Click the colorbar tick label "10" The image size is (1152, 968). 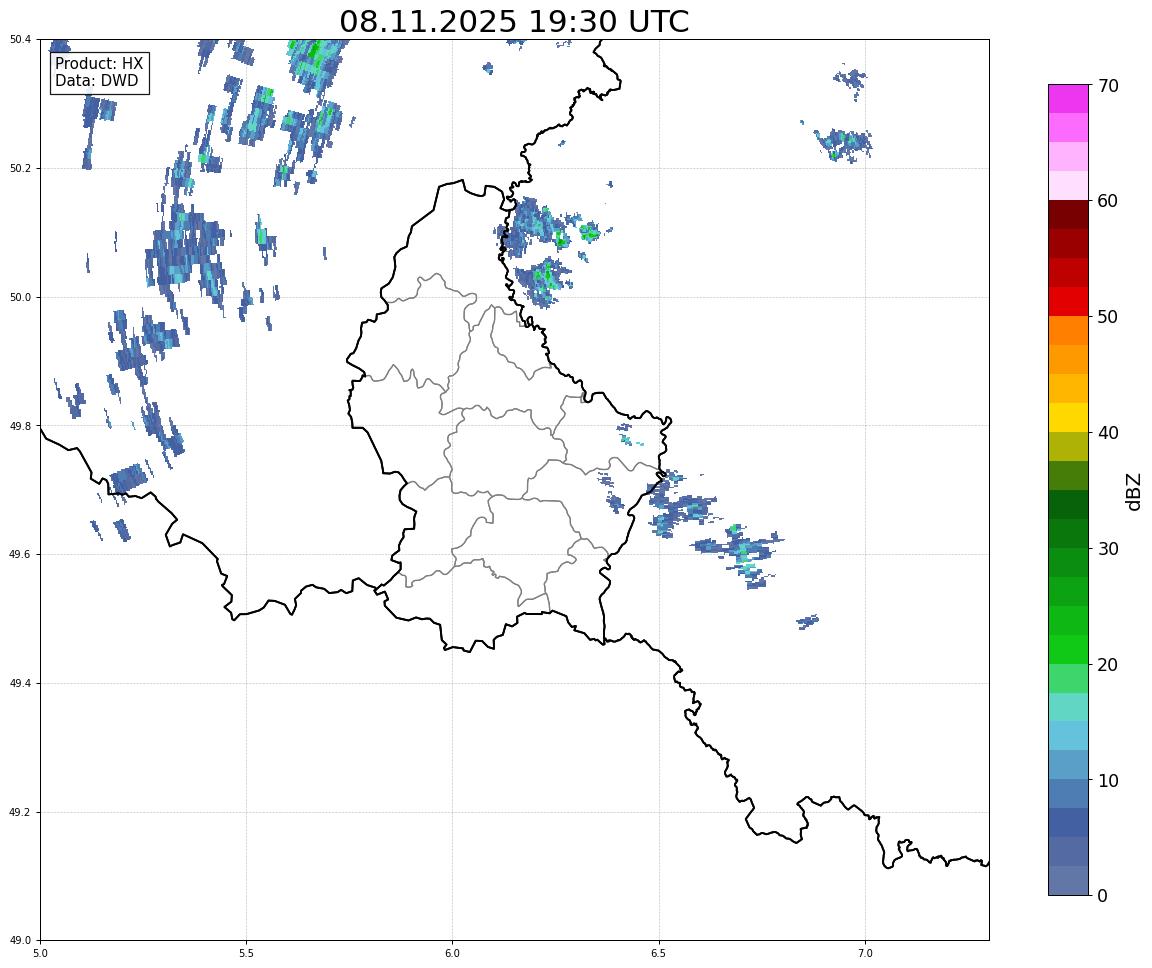click(1108, 781)
